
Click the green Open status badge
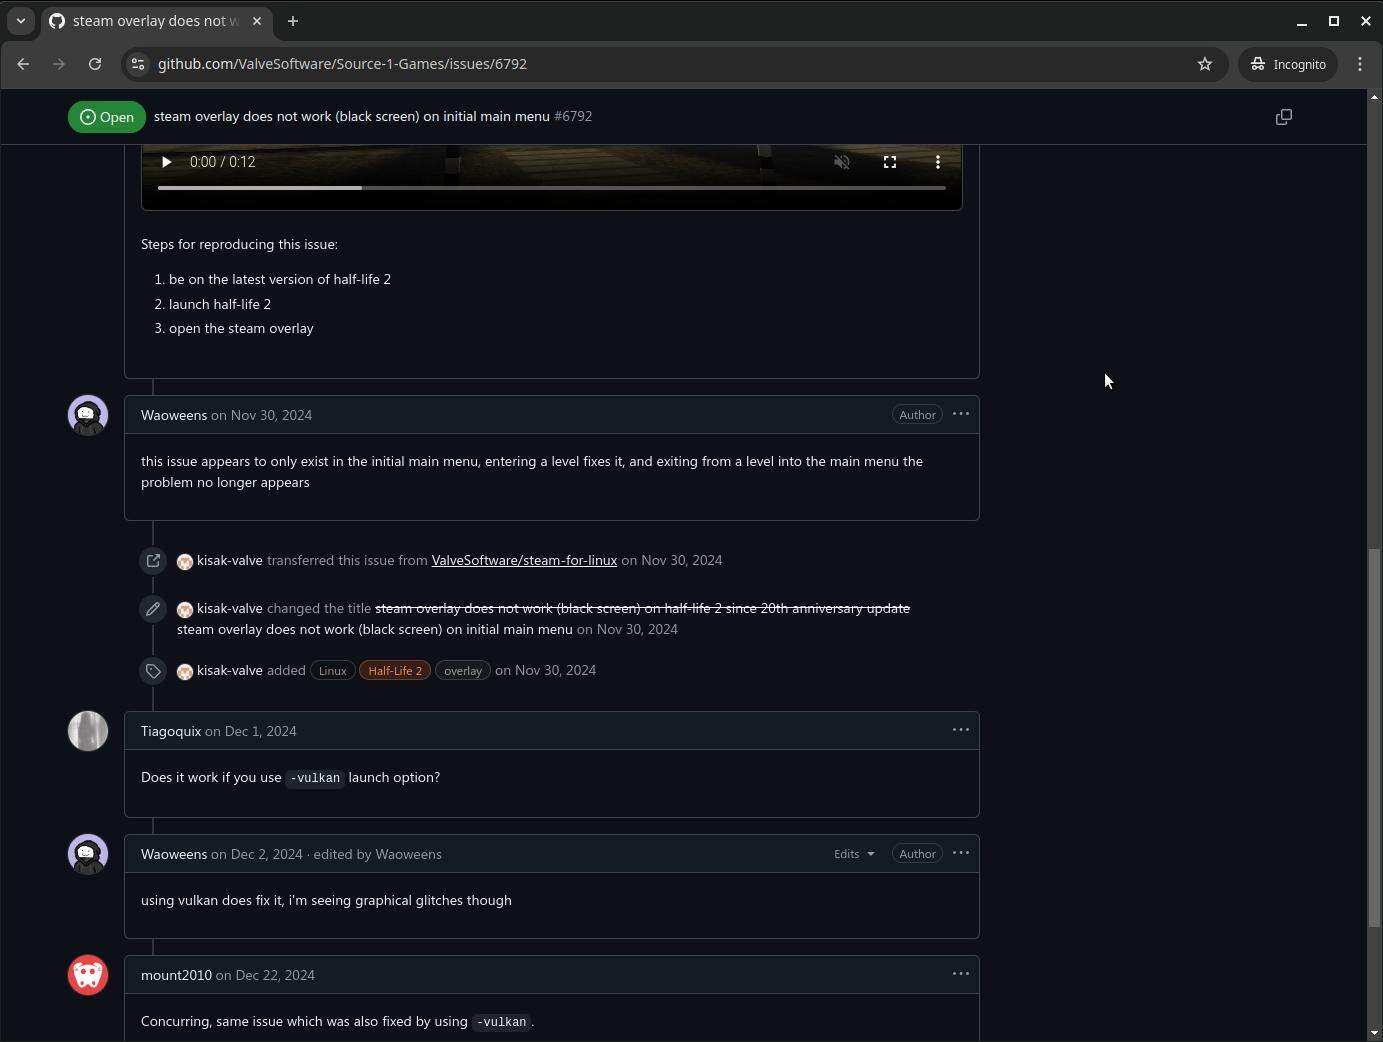click(107, 117)
